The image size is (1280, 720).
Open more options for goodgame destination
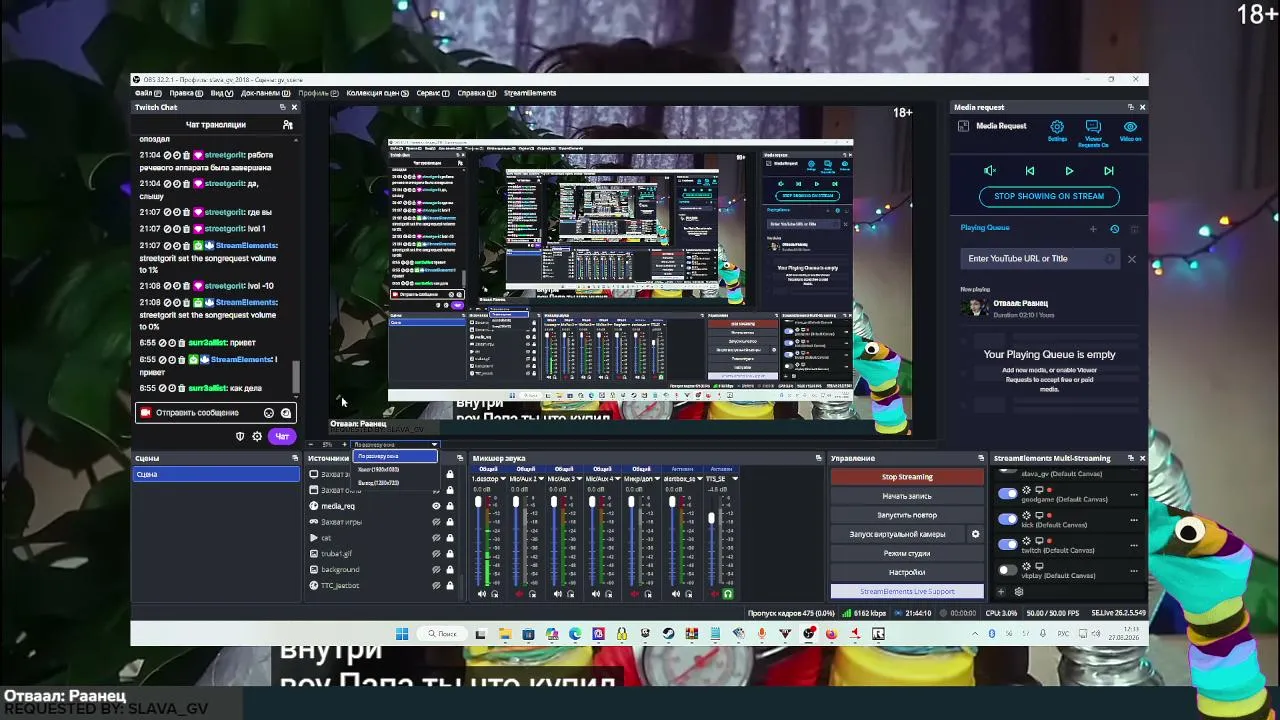(x=1133, y=495)
